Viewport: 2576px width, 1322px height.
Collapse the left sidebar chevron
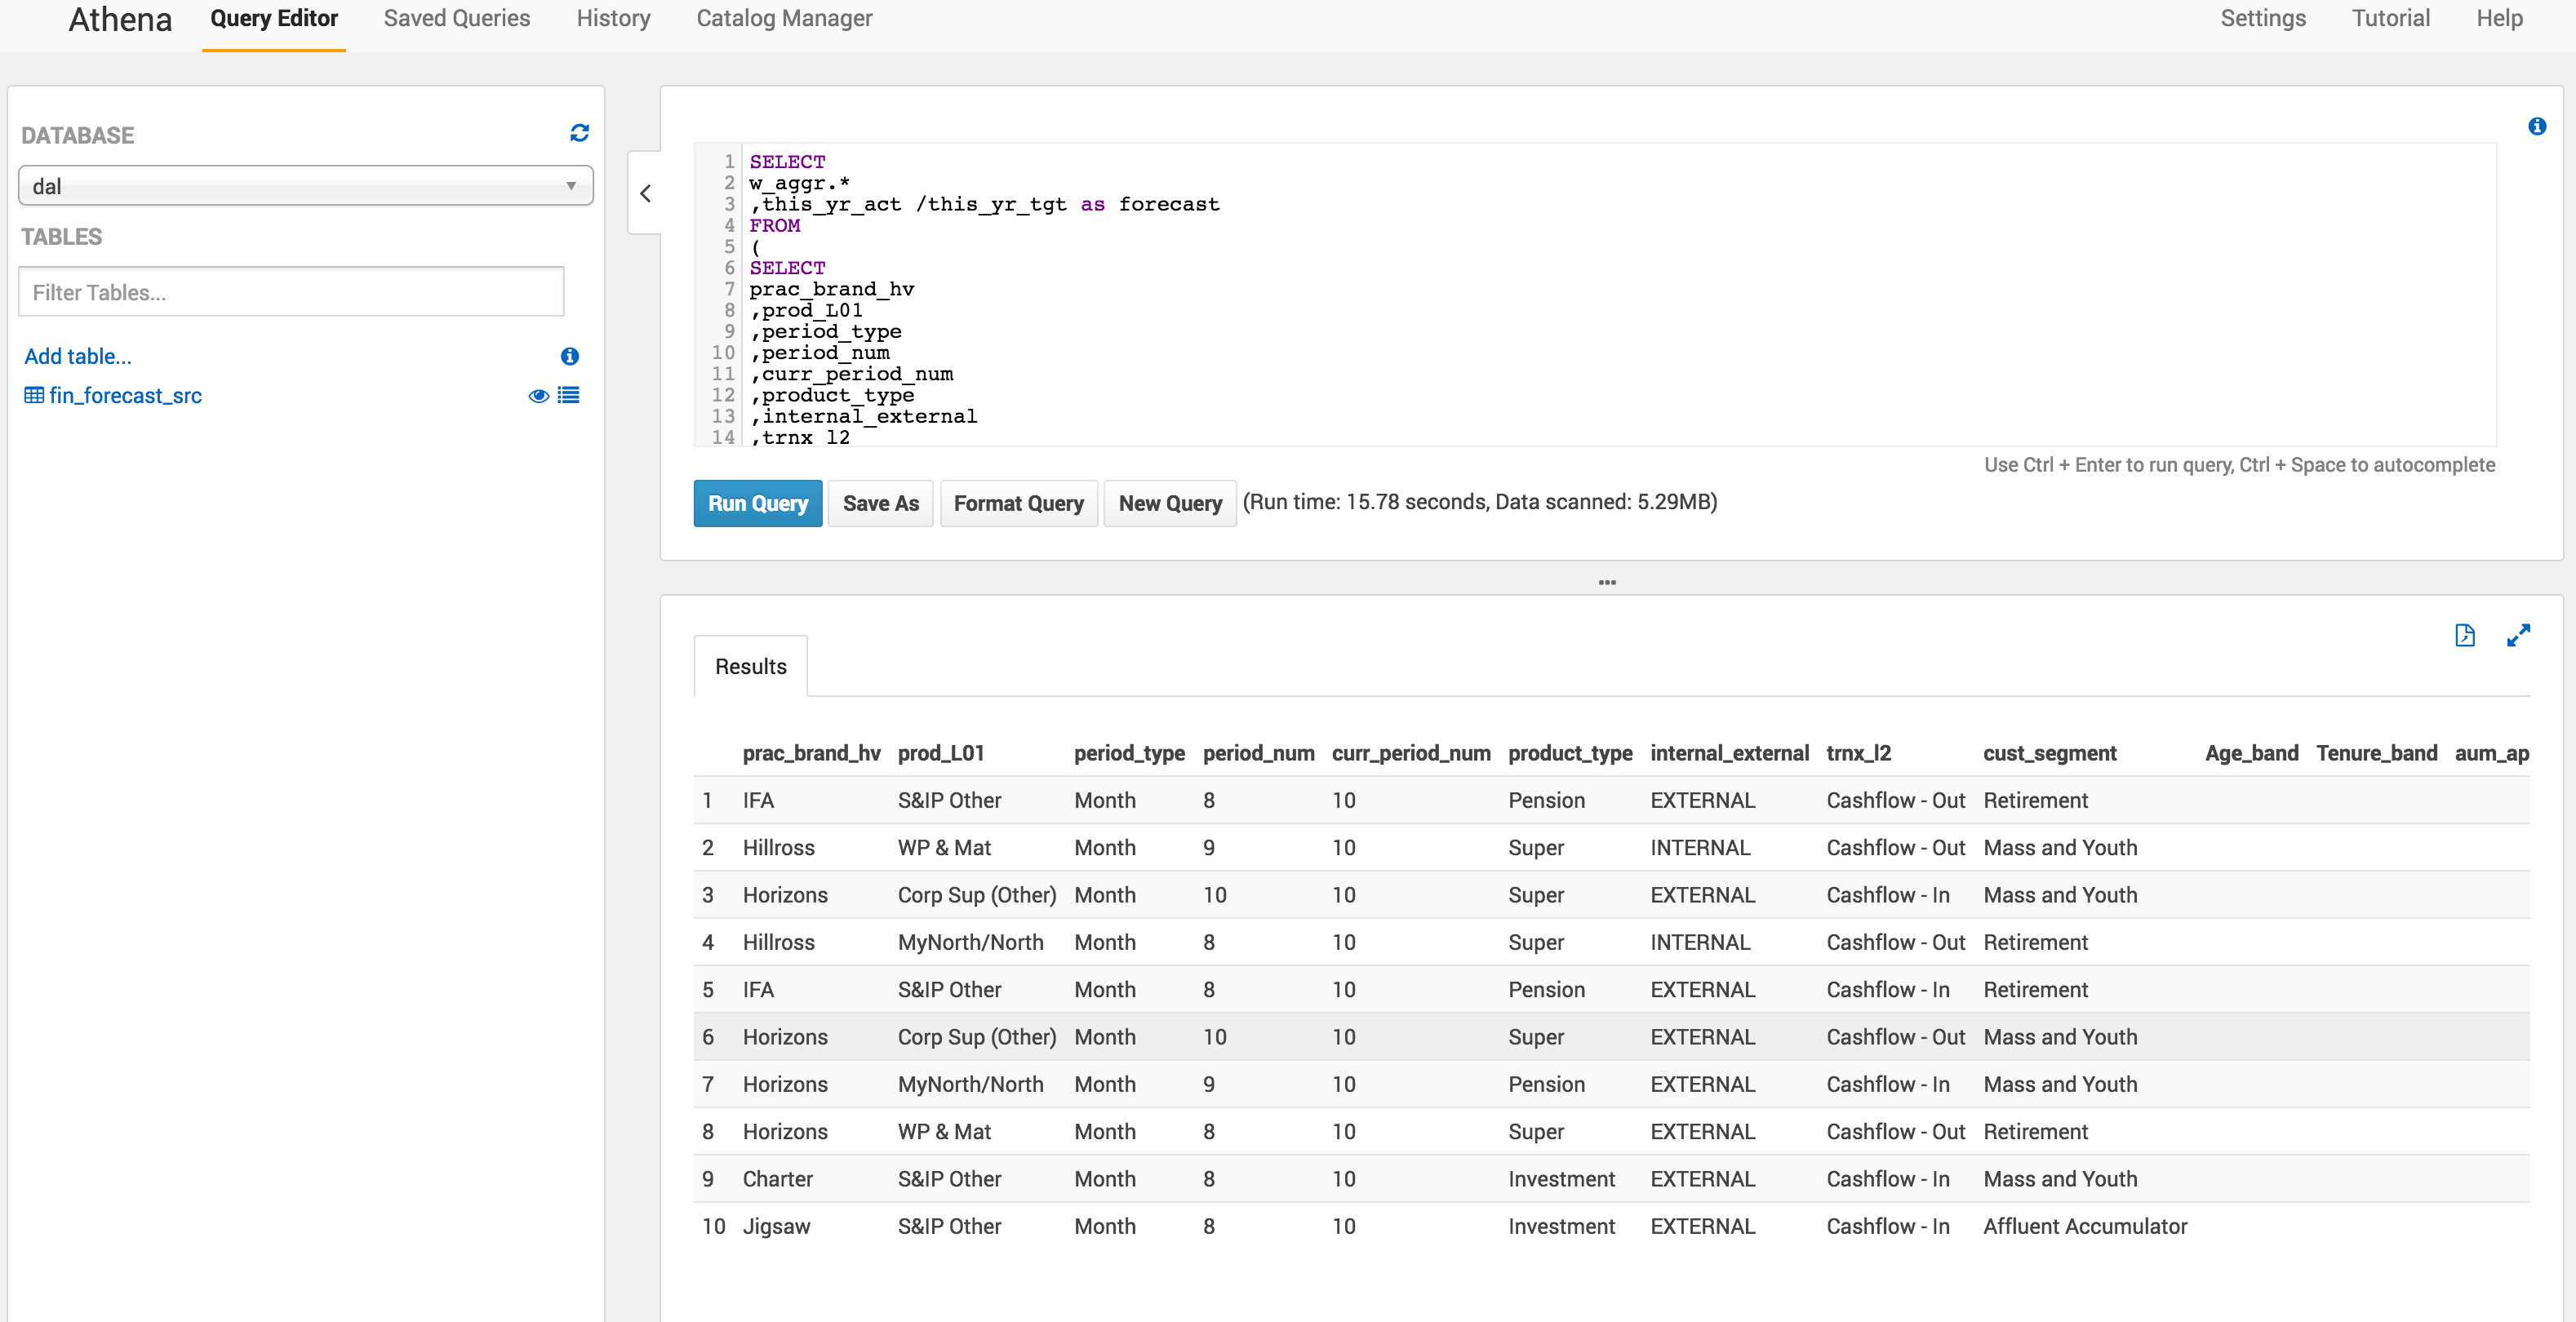click(646, 194)
